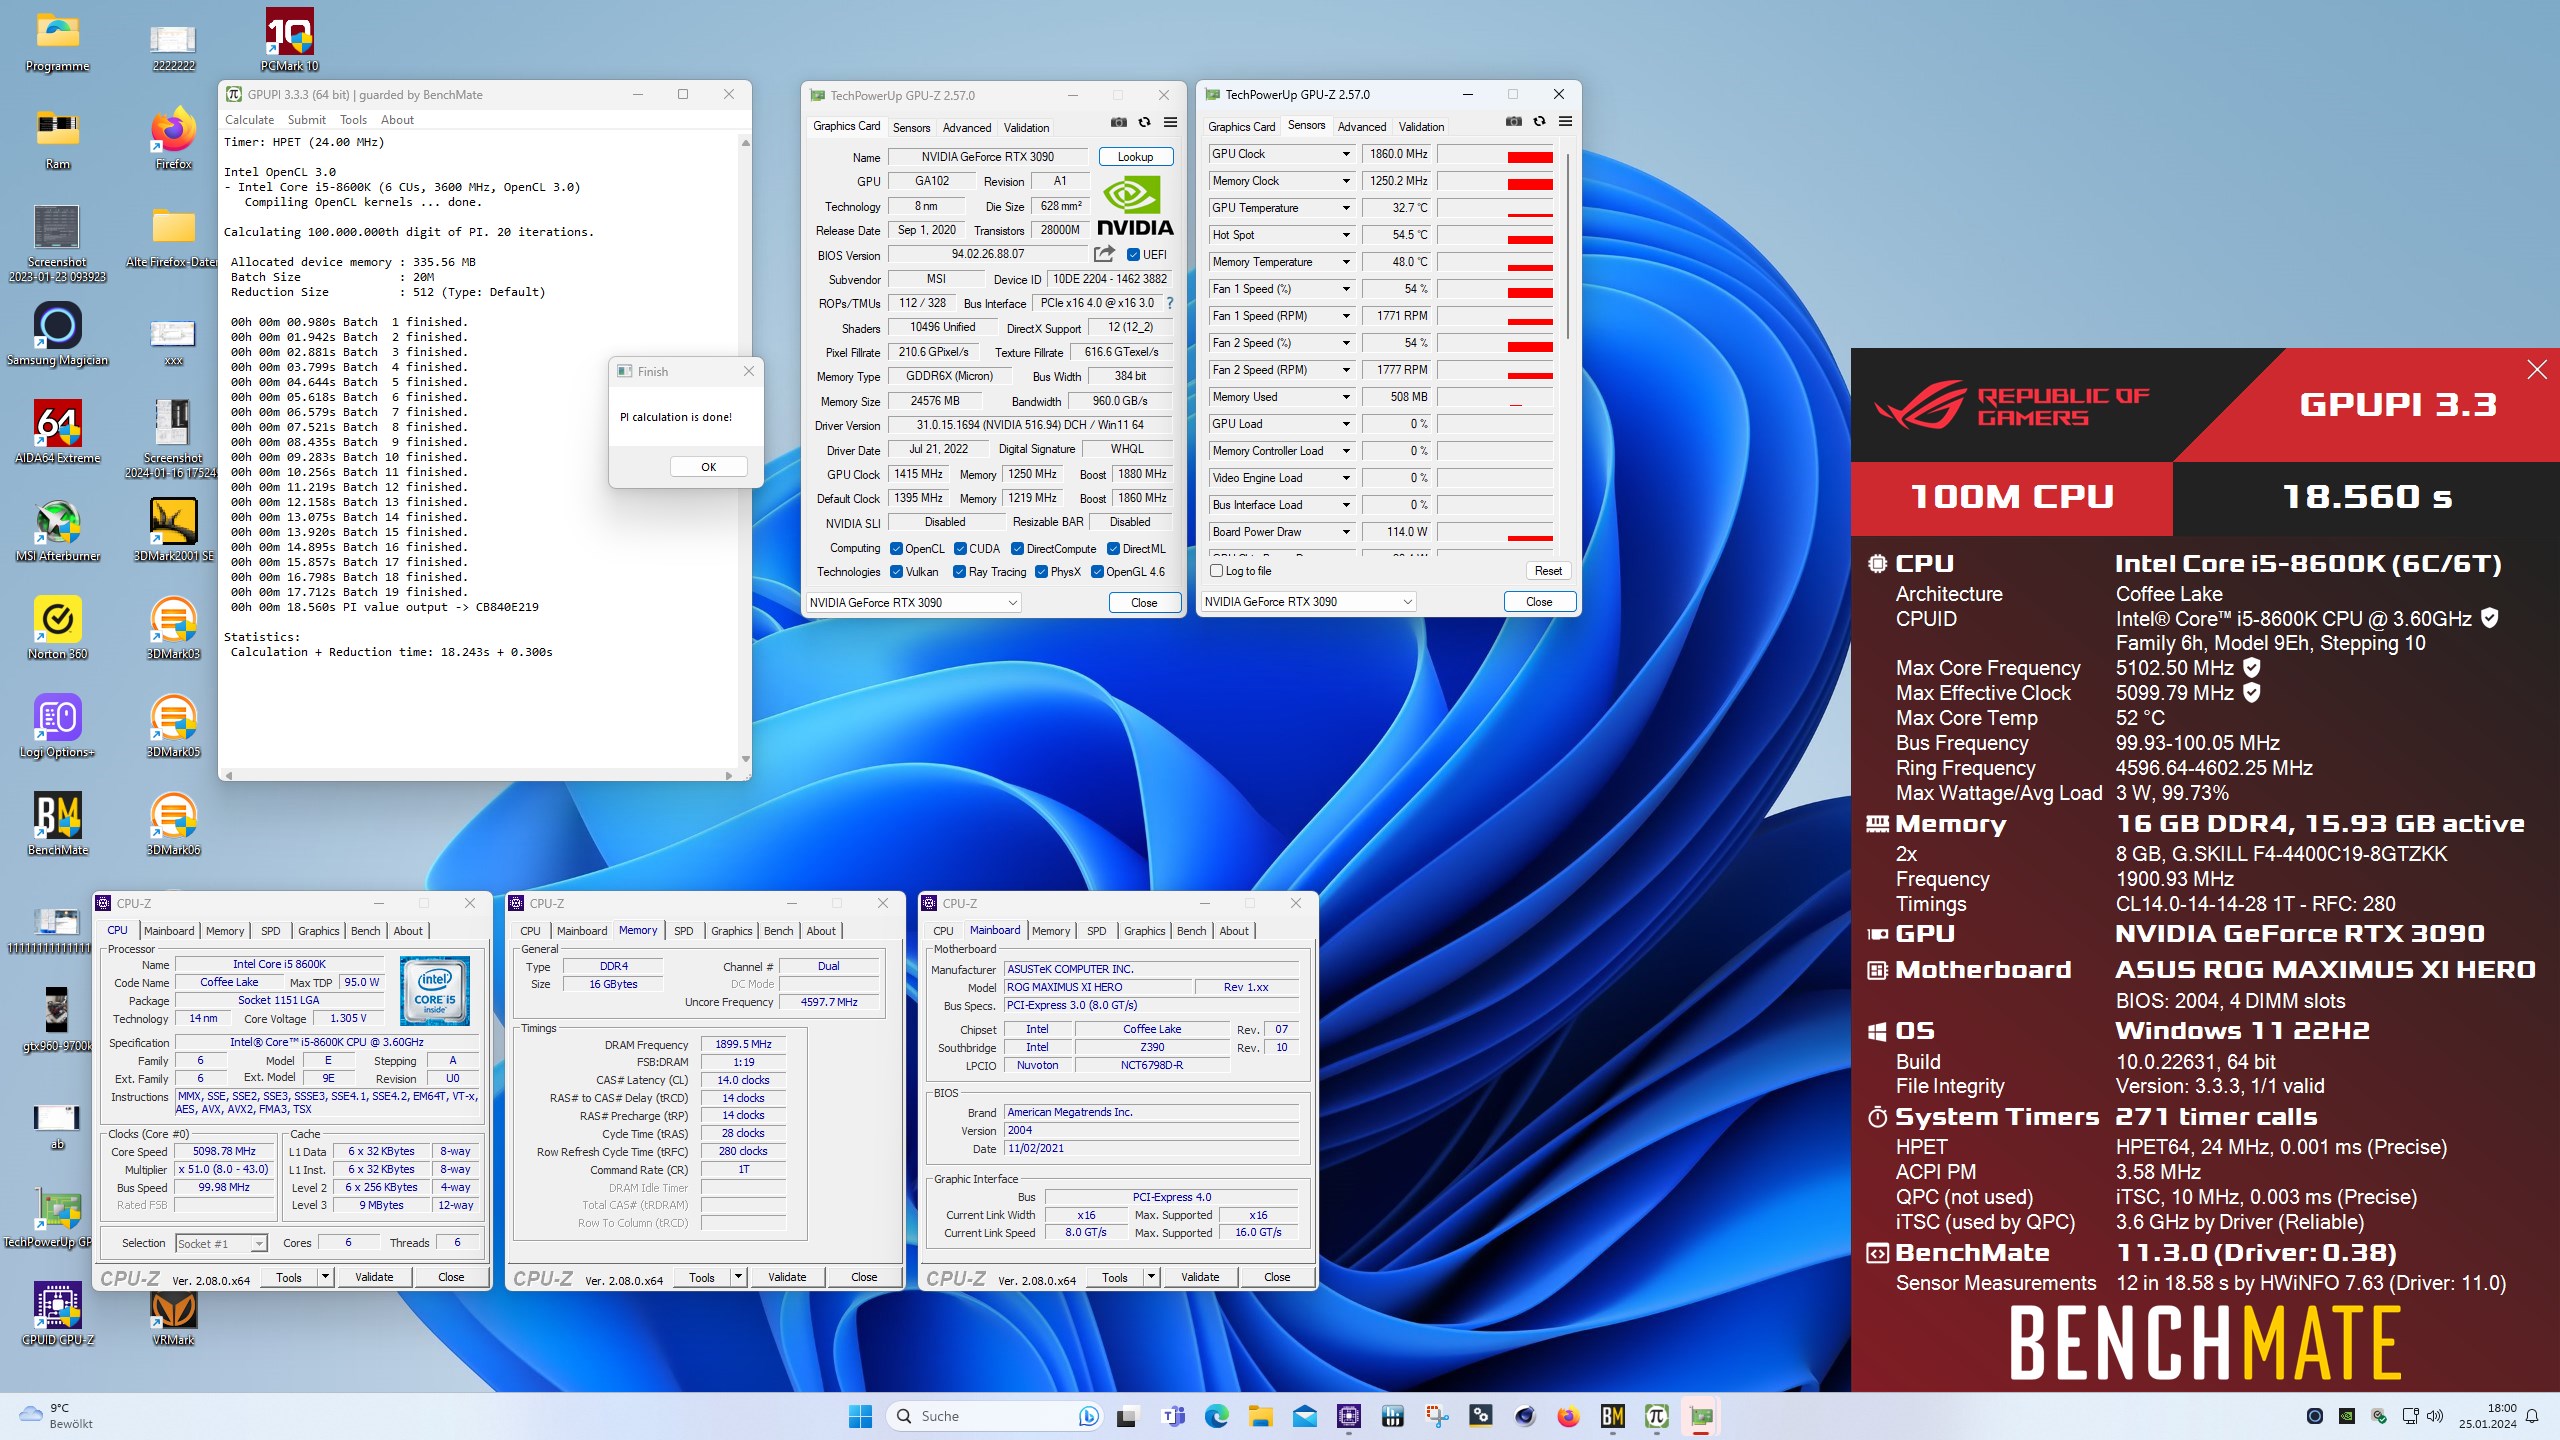
Task: Open the PCMark 10 desktop shortcut
Action: 290,40
